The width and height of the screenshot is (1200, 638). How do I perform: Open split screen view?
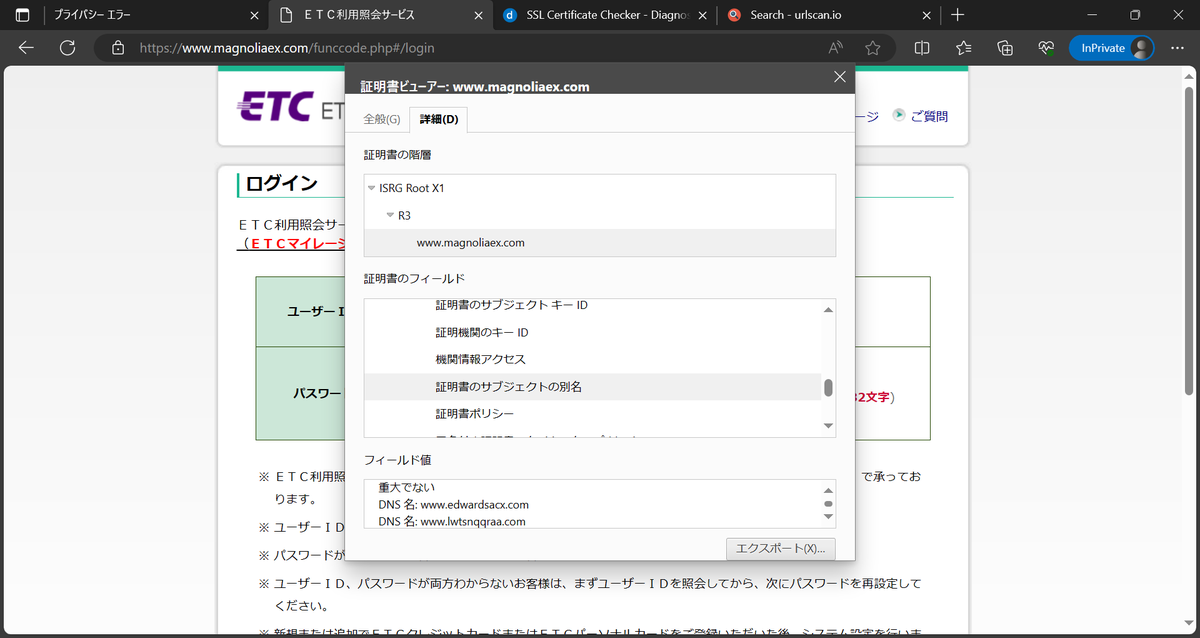coord(922,47)
